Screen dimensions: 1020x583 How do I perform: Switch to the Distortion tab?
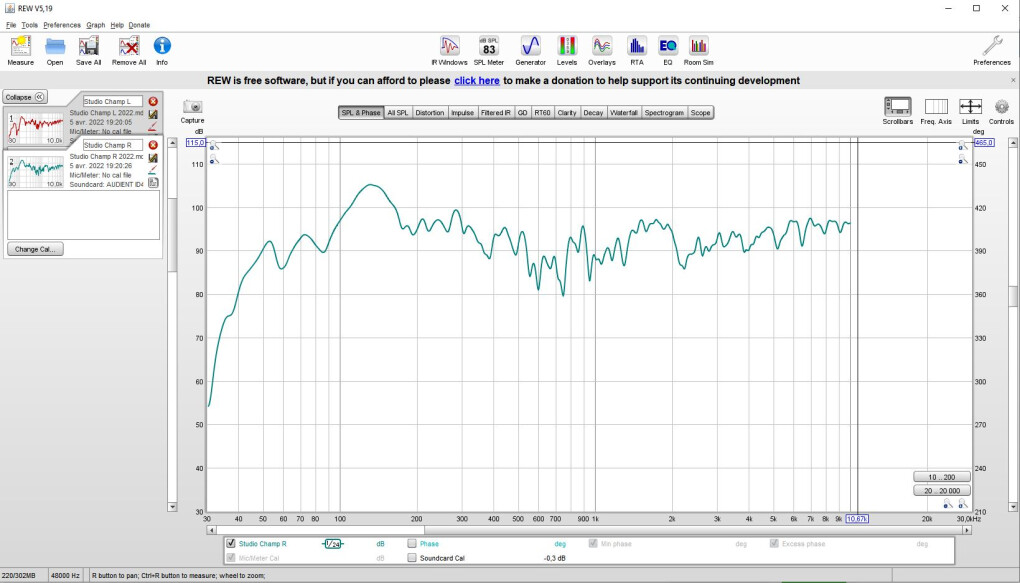(x=429, y=113)
